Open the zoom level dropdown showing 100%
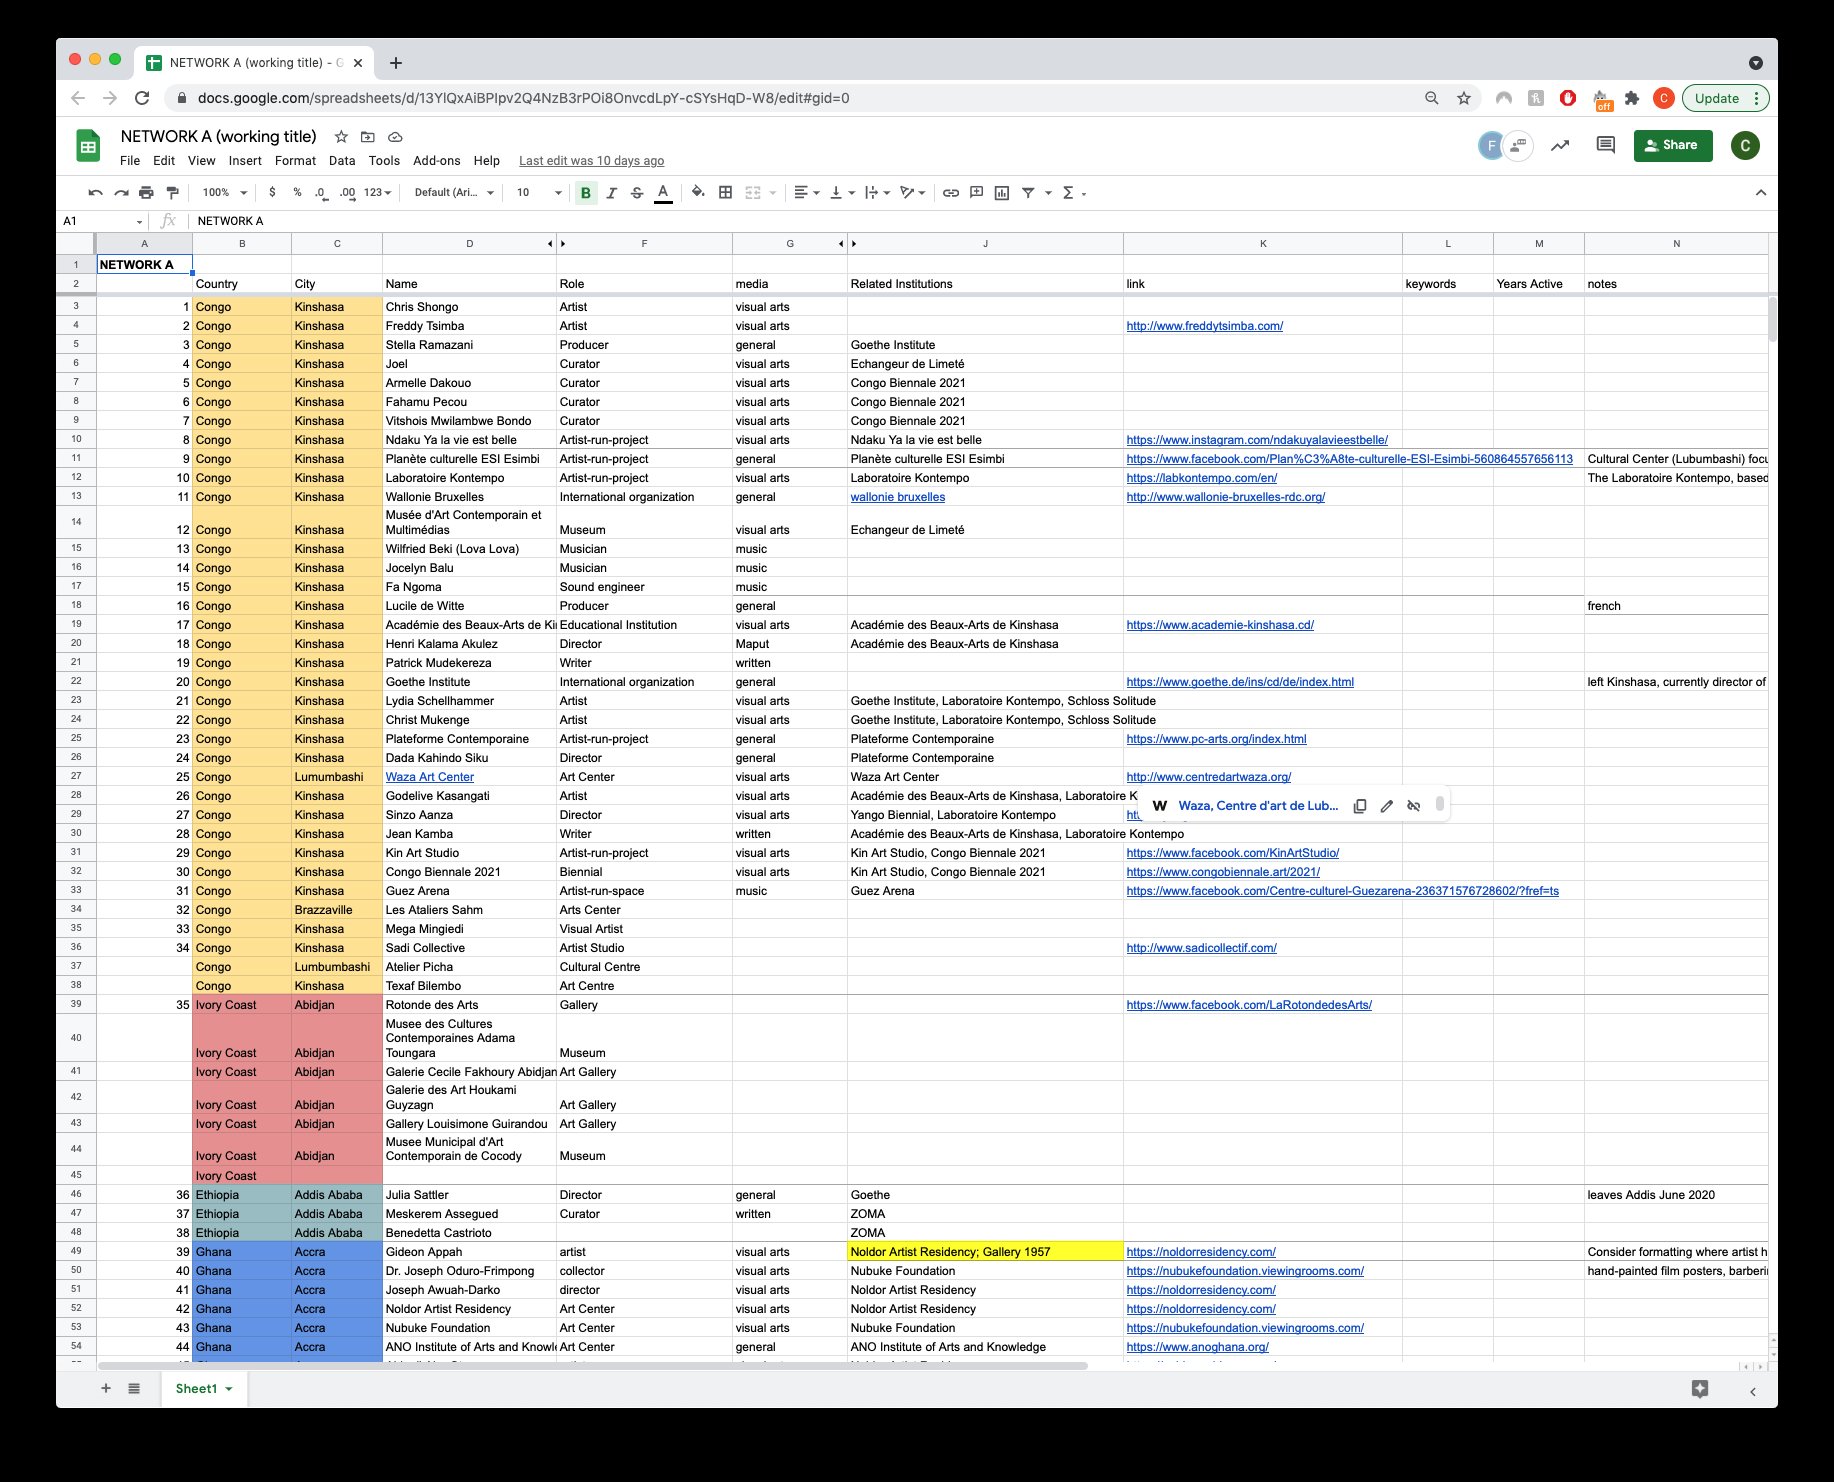The height and width of the screenshot is (1482, 1834). coord(224,193)
